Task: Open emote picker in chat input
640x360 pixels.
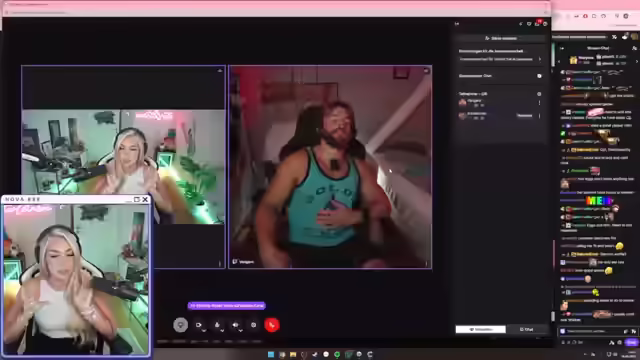Action: [633, 331]
